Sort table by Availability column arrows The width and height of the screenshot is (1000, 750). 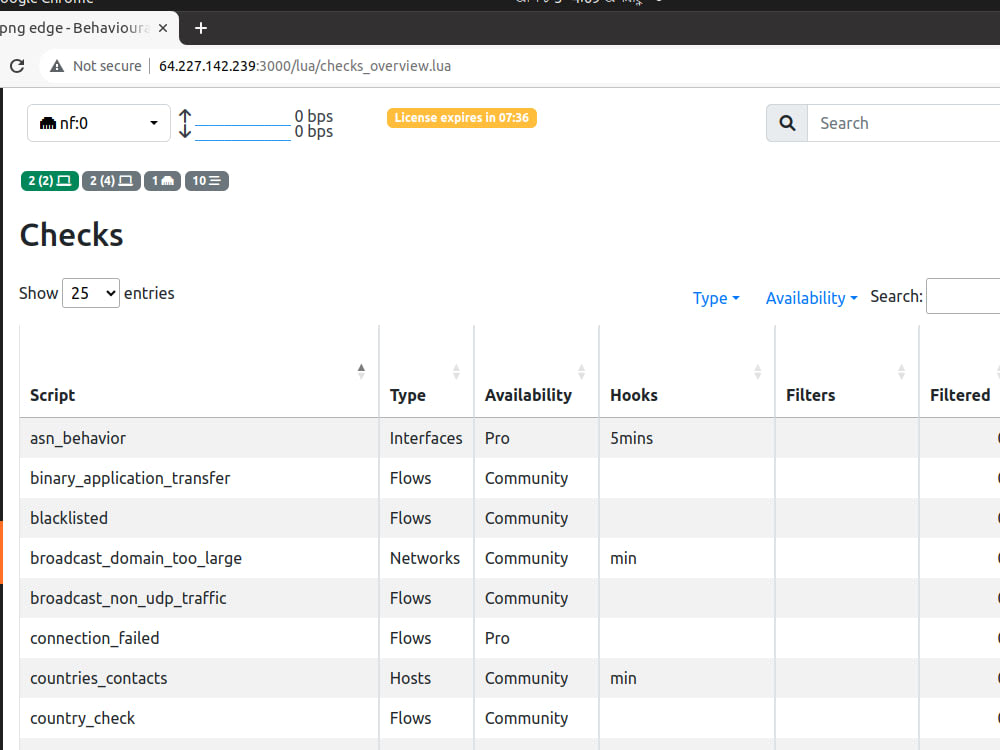click(x=581, y=372)
